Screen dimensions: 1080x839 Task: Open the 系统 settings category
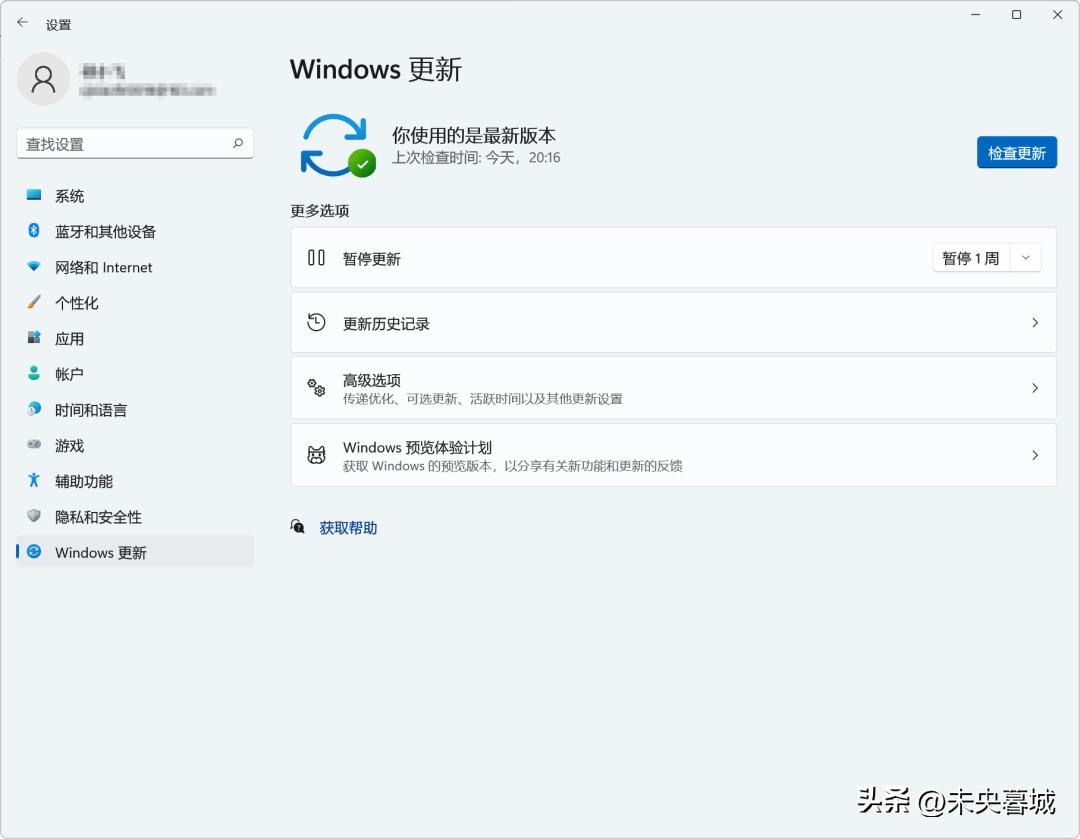[x=135, y=196]
